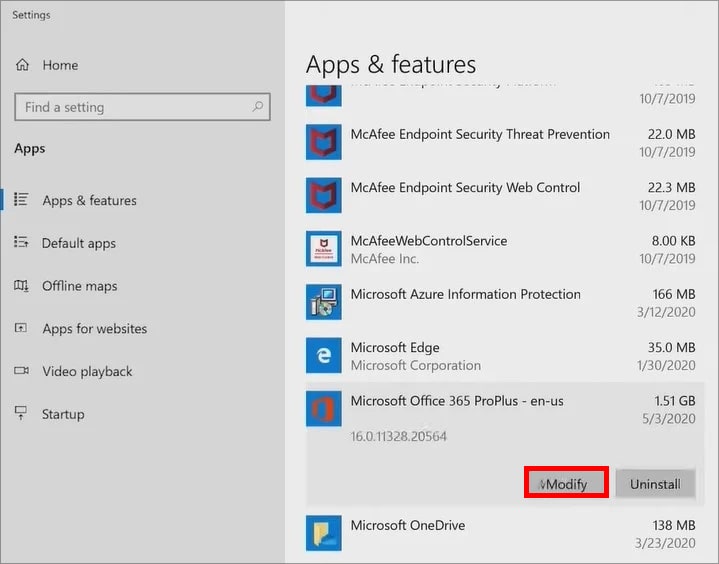Click version number 16.0.11328.20564

point(398,436)
